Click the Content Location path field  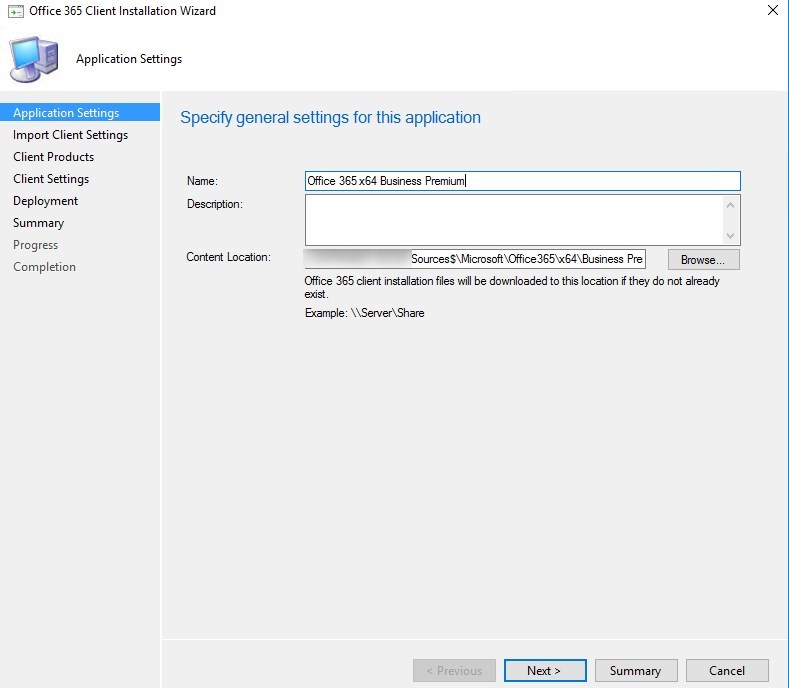tap(475, 259)
